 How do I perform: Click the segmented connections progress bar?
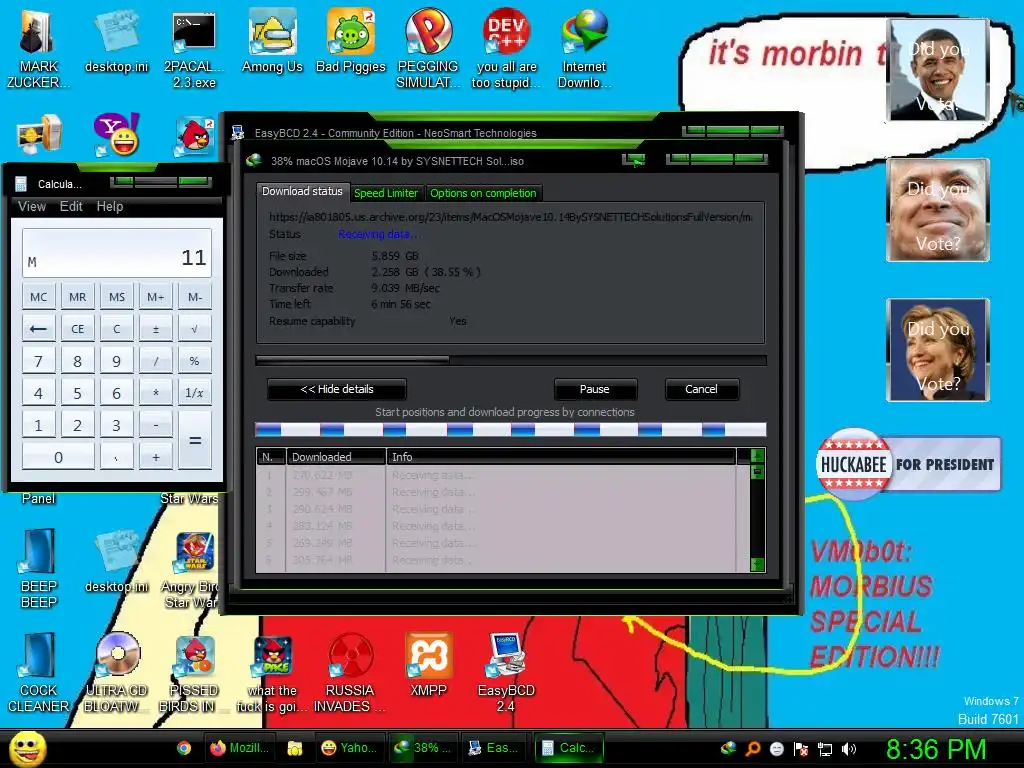(x=511, y=429)
